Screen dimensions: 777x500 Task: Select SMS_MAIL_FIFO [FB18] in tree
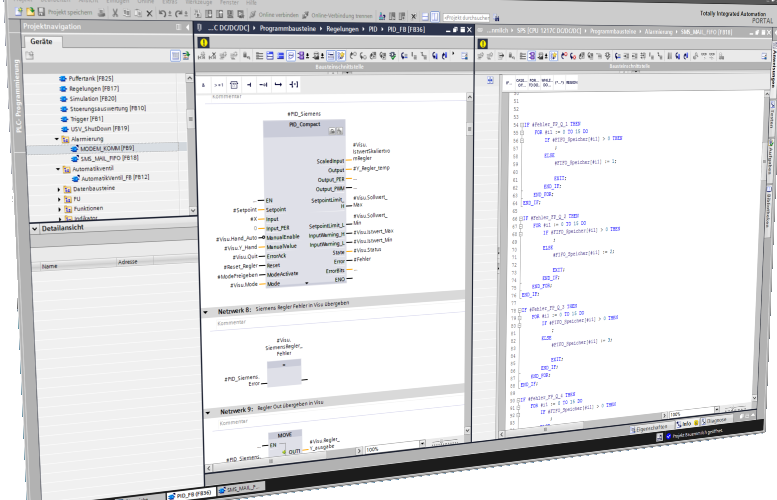(105, 158)
